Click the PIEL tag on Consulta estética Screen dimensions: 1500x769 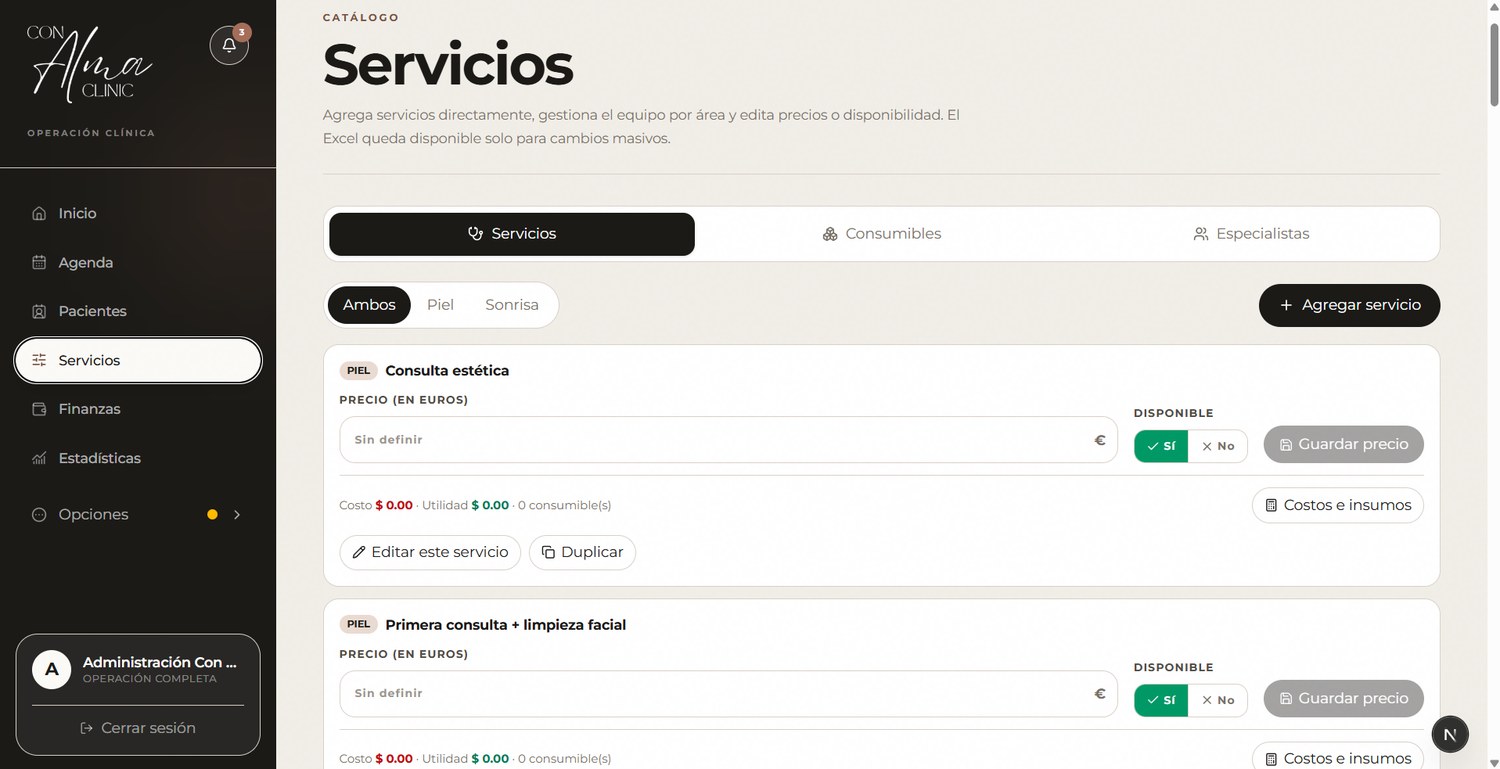click(358, 371)
